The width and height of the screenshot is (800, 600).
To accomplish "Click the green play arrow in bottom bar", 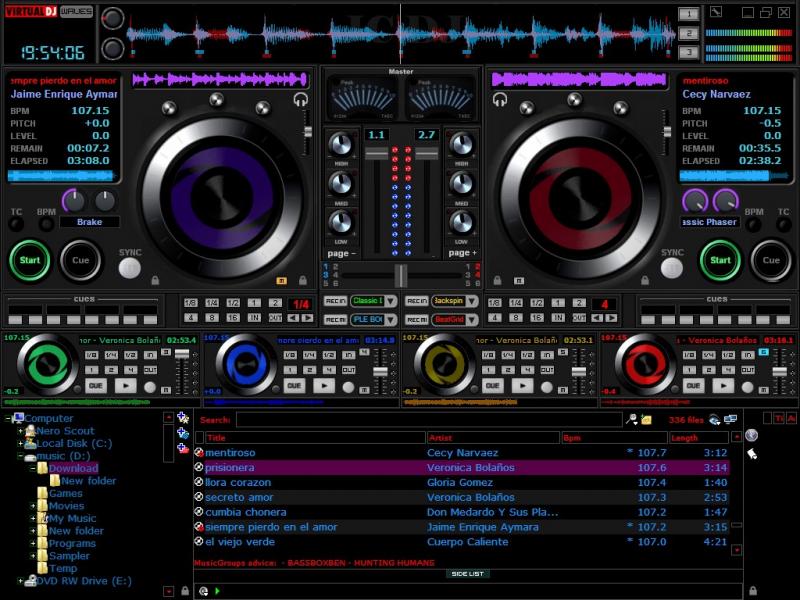I will (x=217, y=591).
